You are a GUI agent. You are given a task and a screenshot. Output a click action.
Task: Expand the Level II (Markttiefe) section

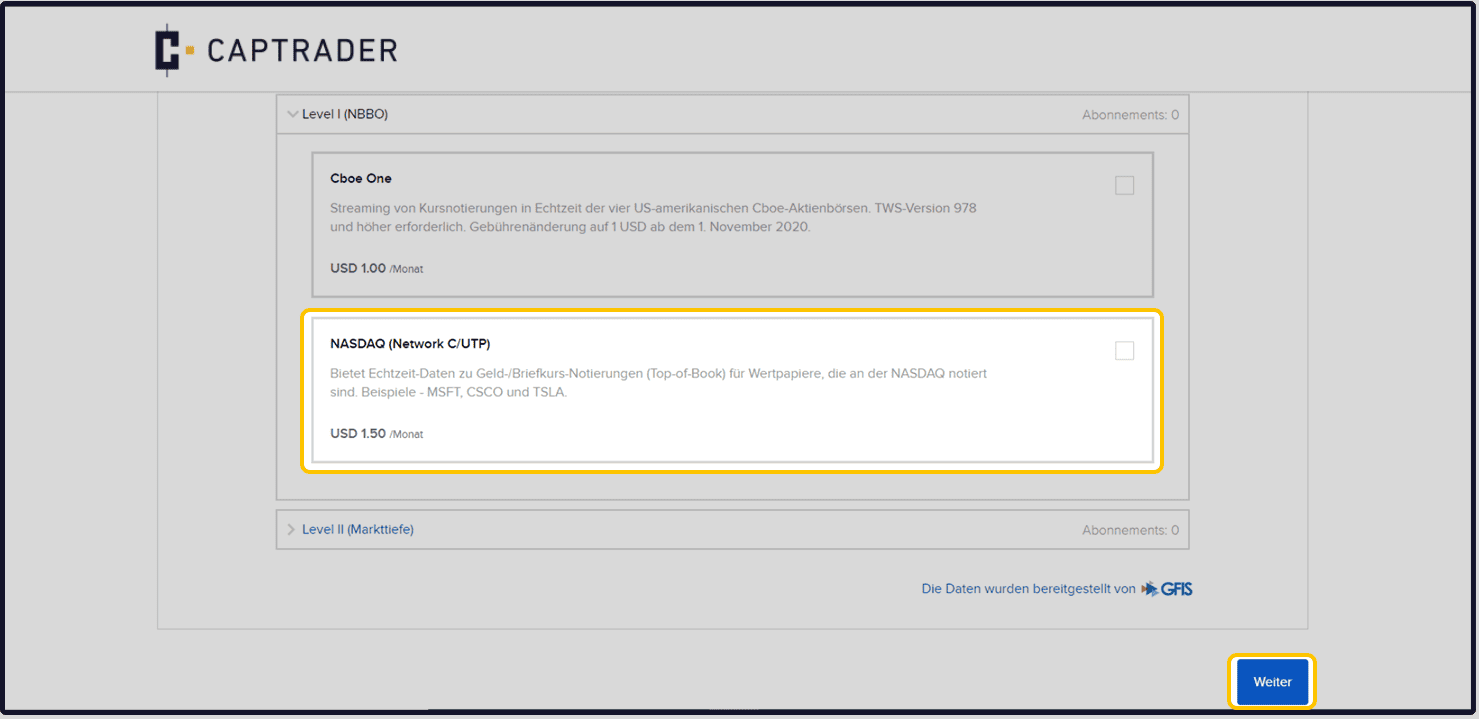pos(292,529)
